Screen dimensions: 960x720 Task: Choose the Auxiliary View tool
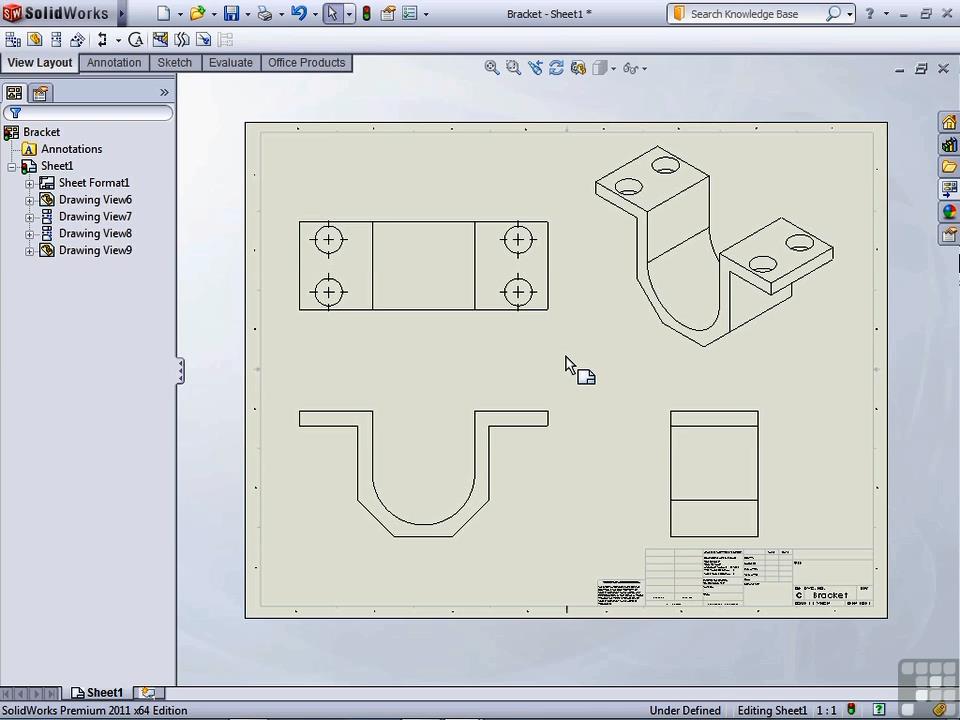click(x=77, y=40)
